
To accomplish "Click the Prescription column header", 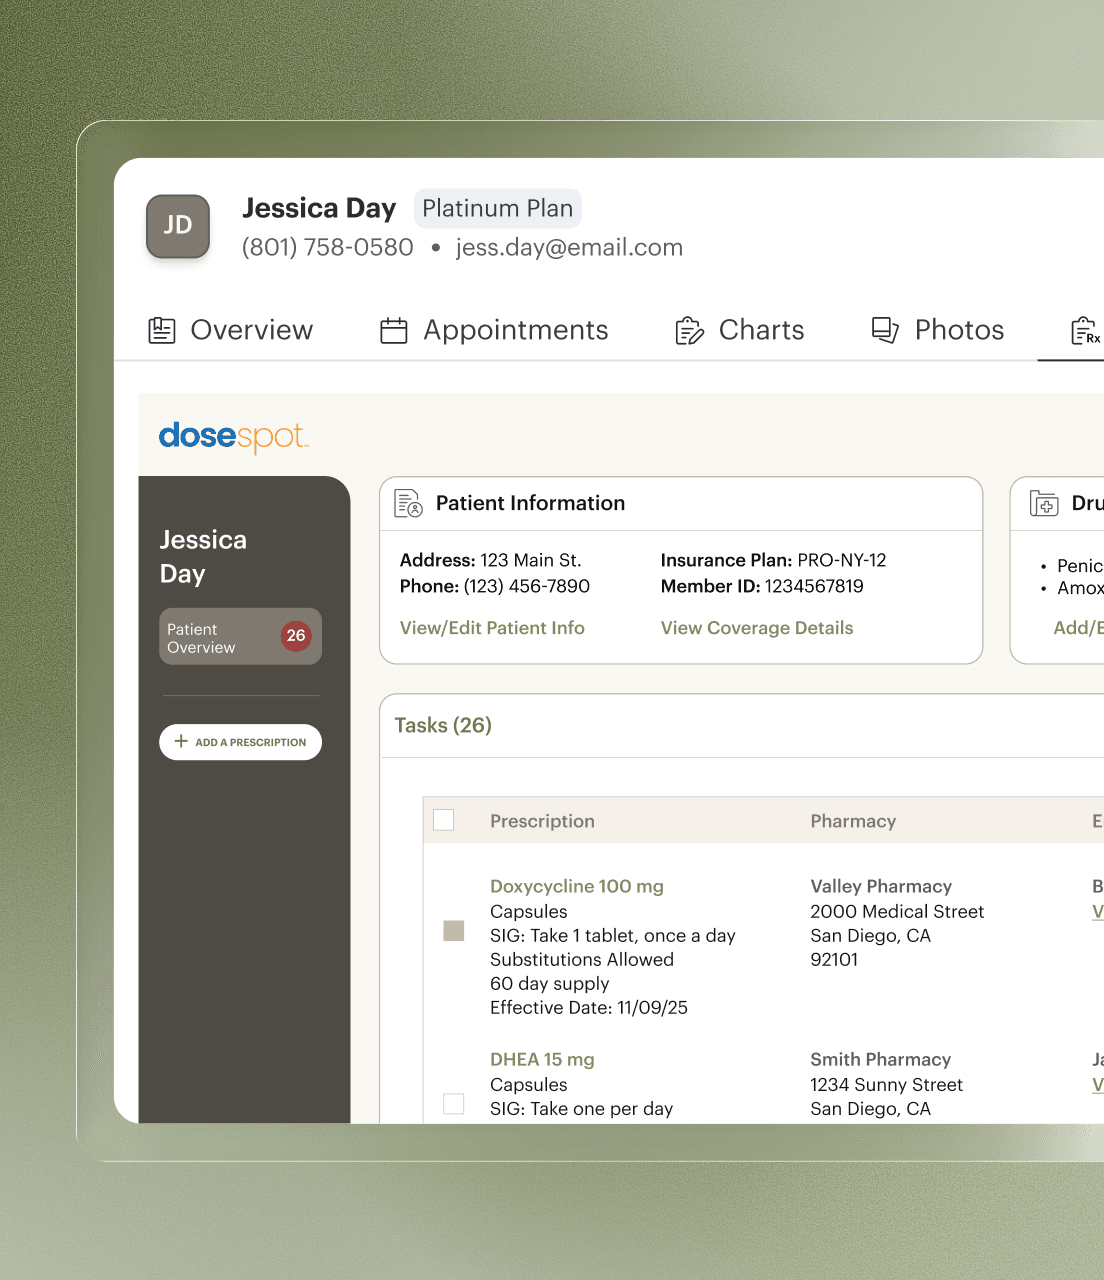I will click(542, 821).
